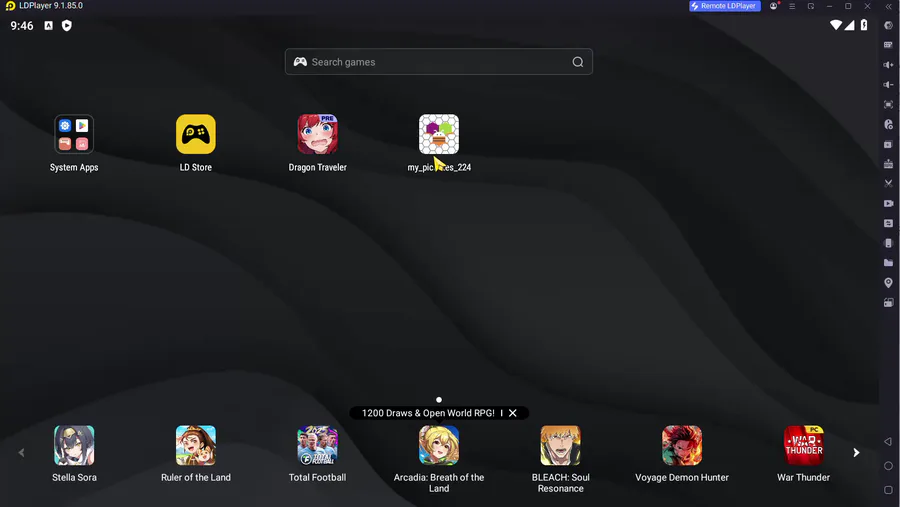Click in the Search games field

[x=439, y=61]
